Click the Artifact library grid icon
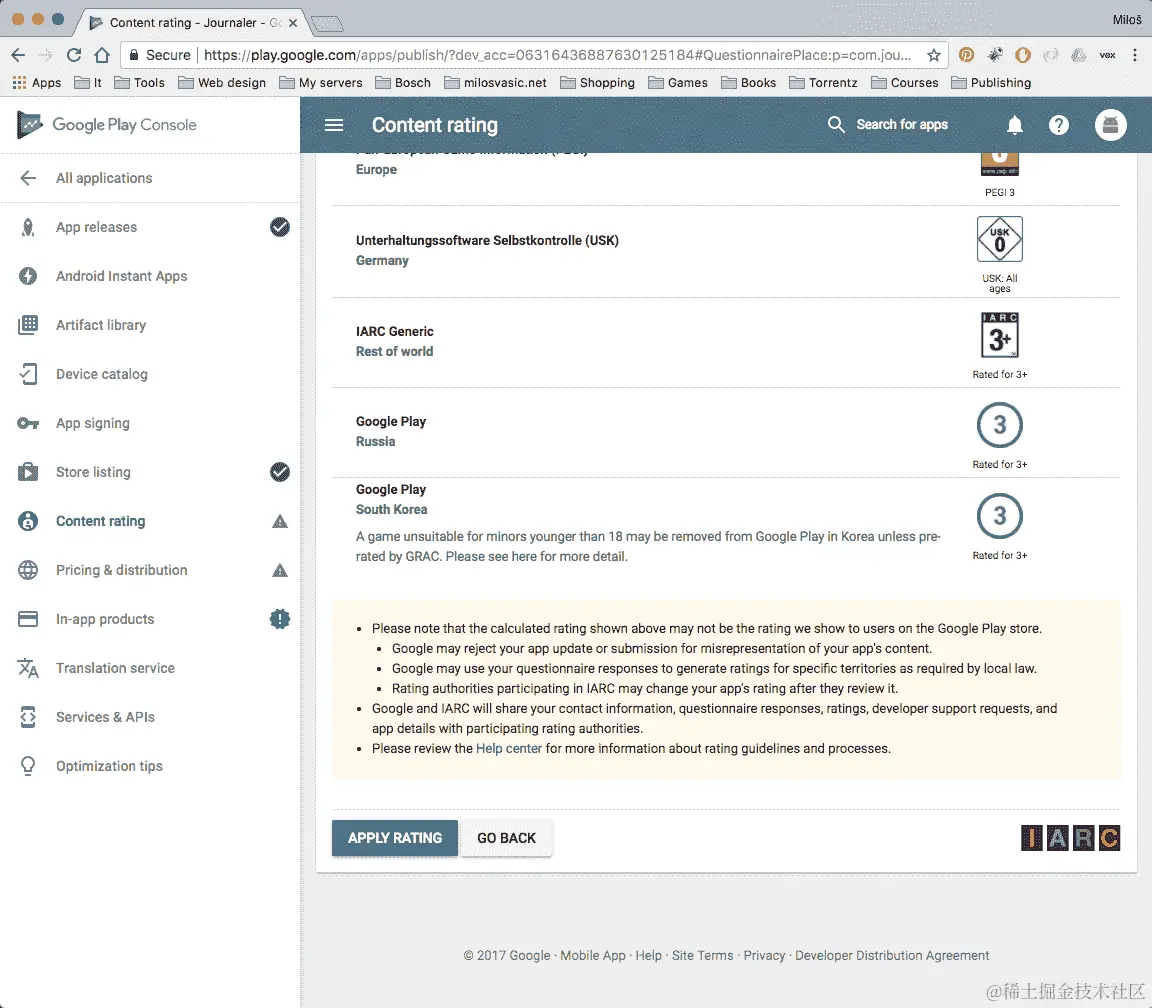Image resolution: width=1152 pixels, height=1008 pixels. 28,325
